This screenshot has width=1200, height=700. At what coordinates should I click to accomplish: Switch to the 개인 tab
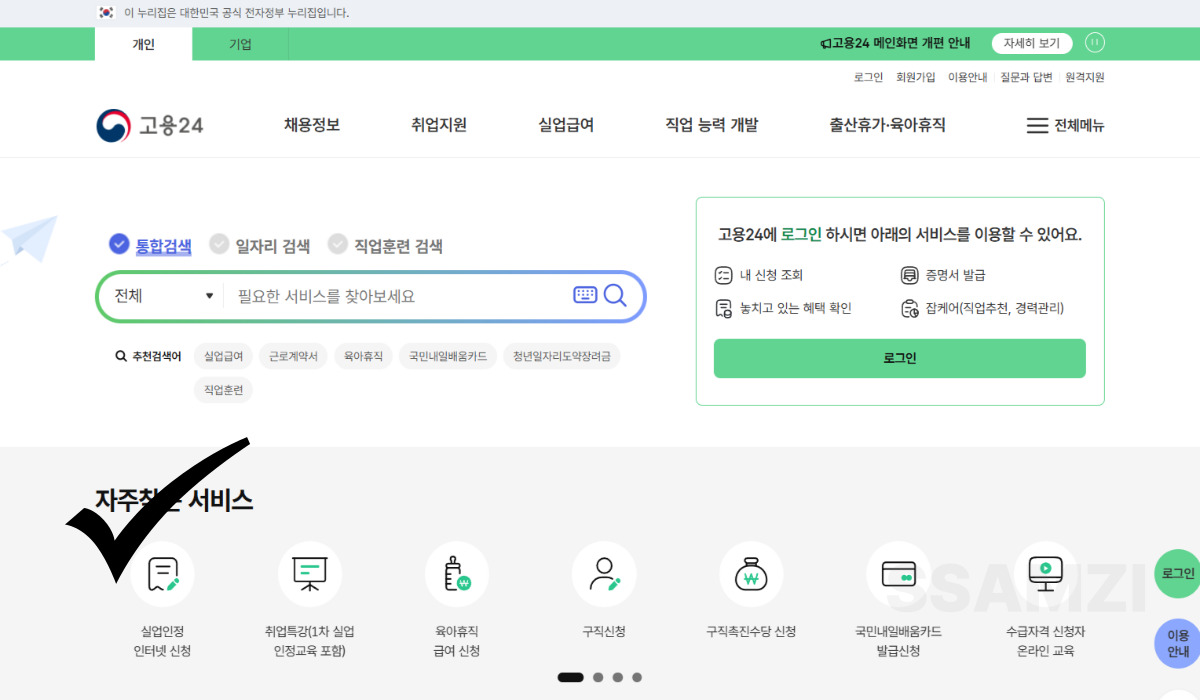[x=144, y=44]
